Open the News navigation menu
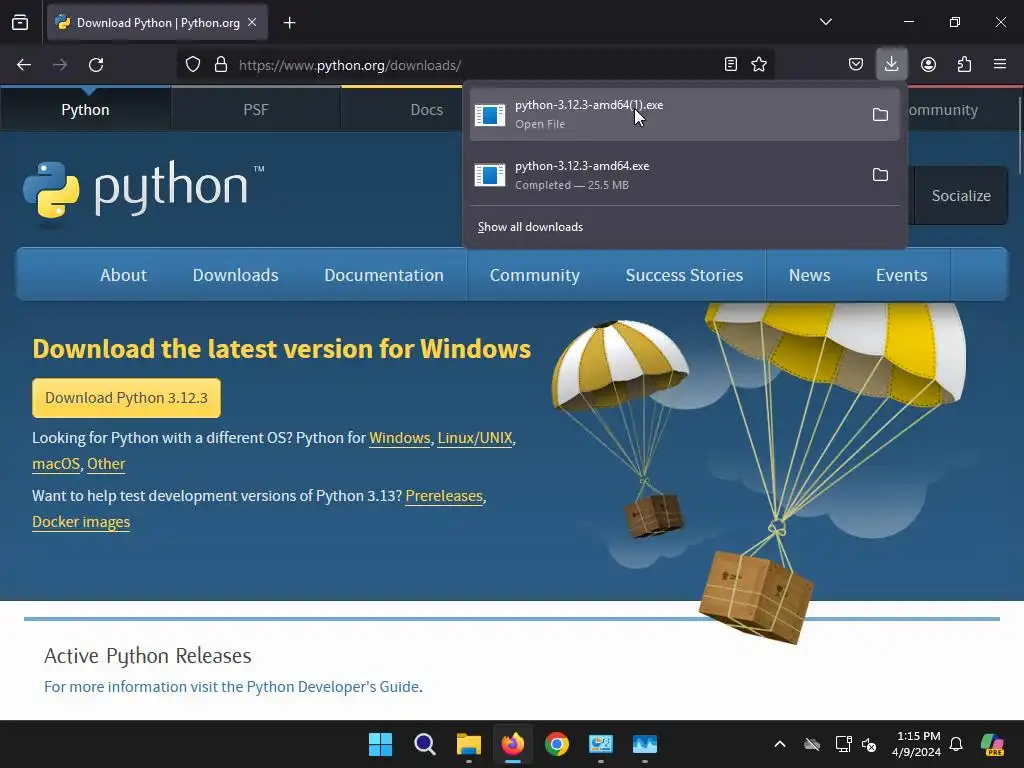The height and width of the screenshot is (768, 1024). (810, 275)
